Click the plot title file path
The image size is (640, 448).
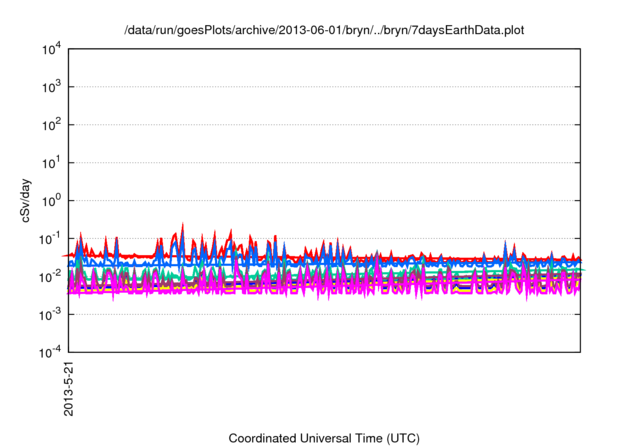coord(324,30)
